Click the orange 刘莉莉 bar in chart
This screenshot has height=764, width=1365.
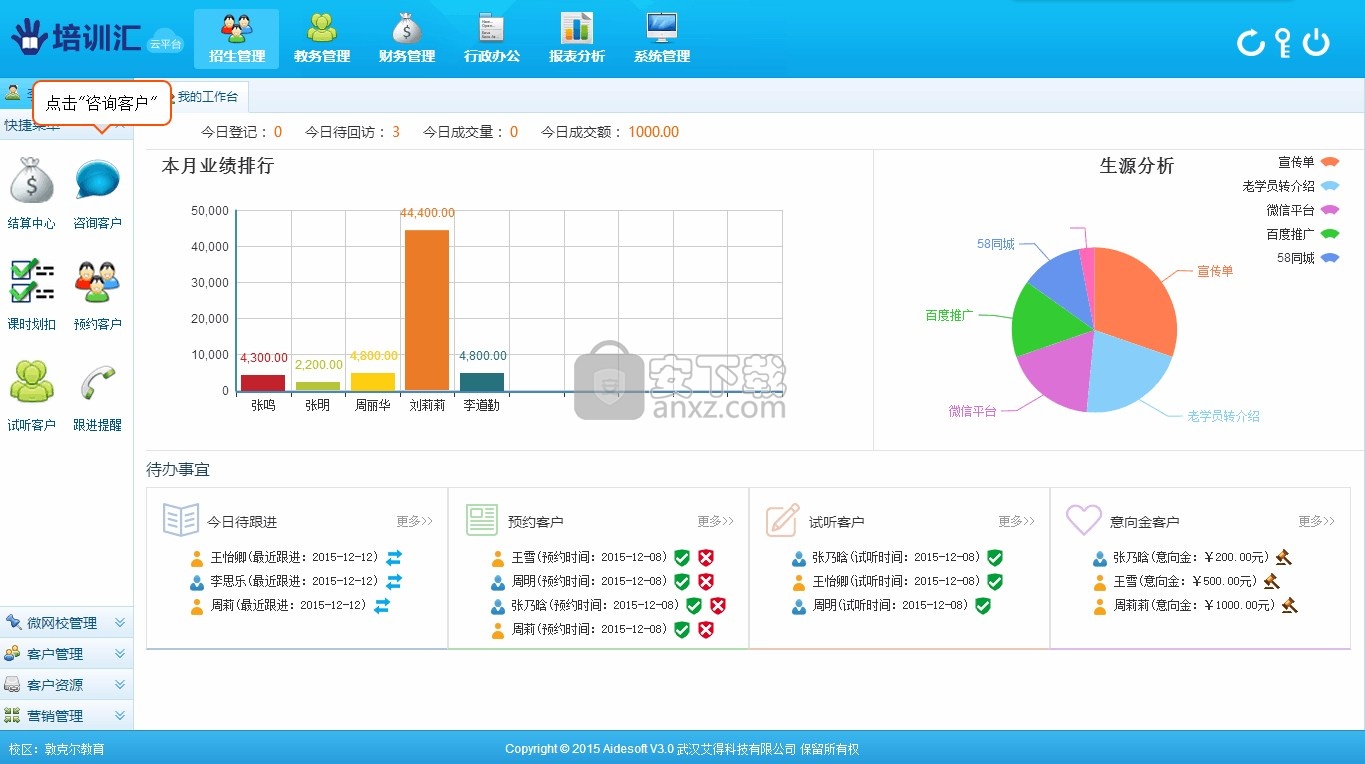427,310
